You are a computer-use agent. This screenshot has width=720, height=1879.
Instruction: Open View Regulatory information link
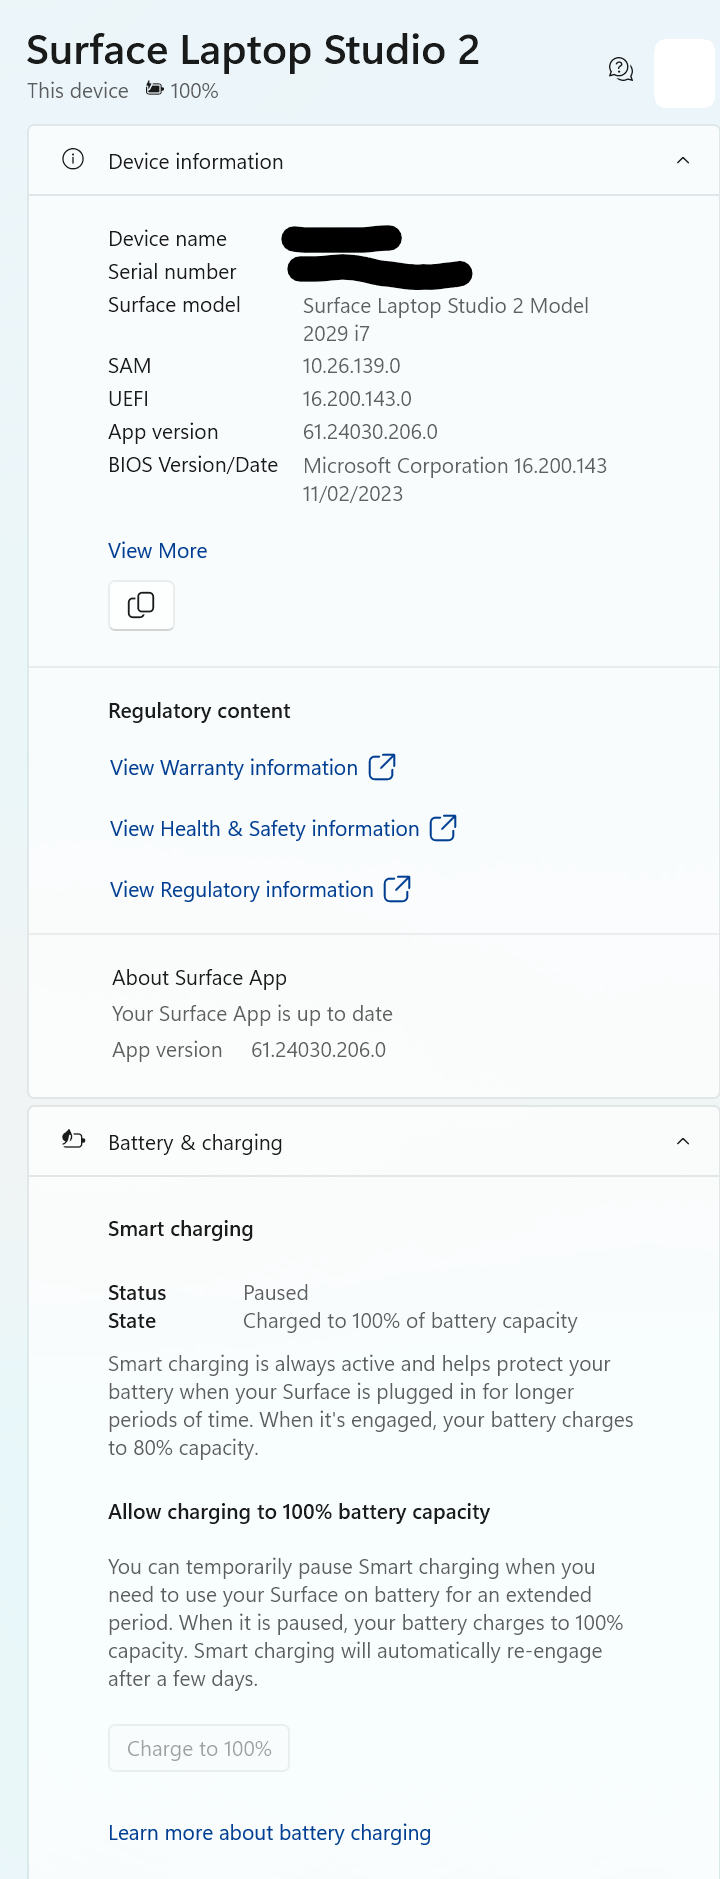click(242, 890)
